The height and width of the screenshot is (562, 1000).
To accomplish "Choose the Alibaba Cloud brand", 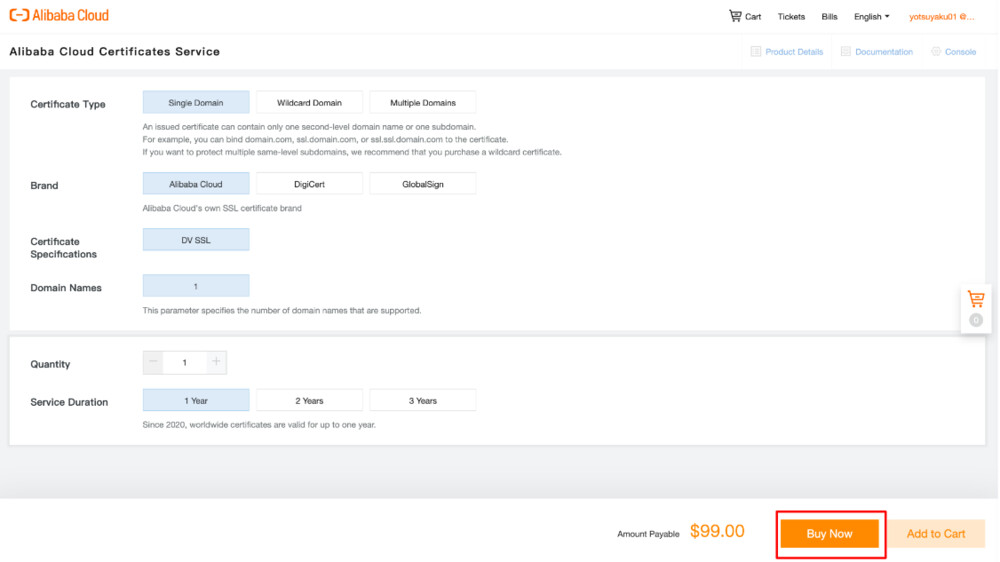I will [196, 184].
